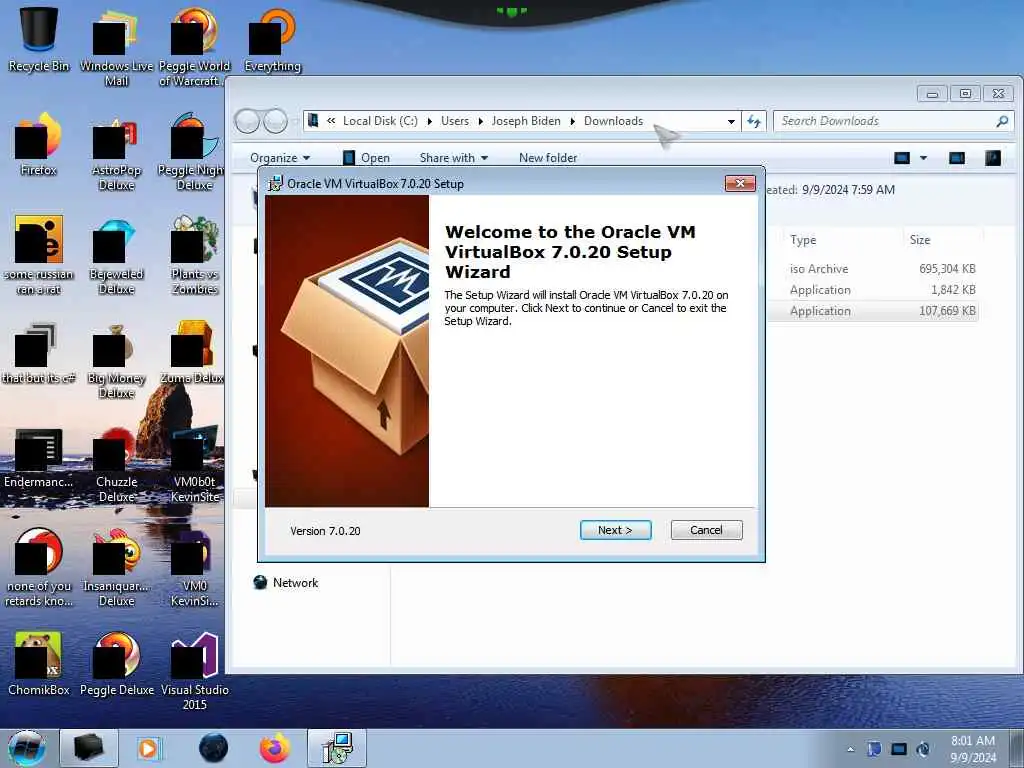Select the Everything desktop icon
This screenshot has height=768, width=1024.
(272, 39)
